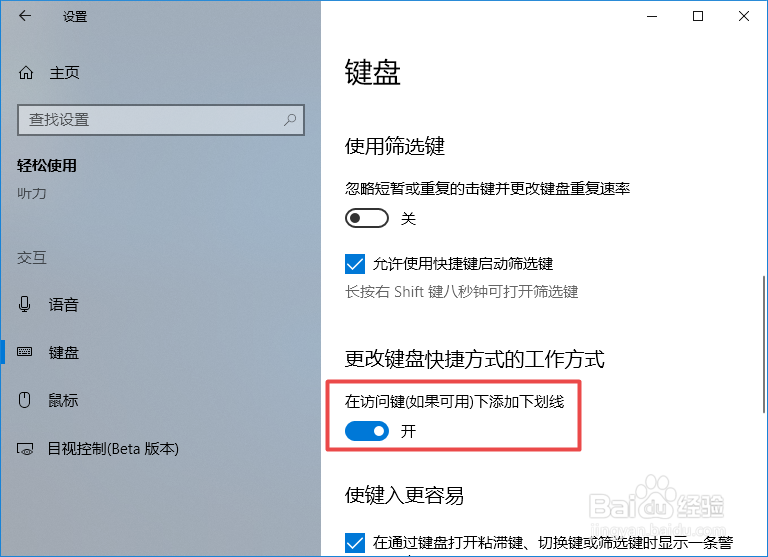
Task: Select the 鼠标 mouse icon
Action: (24, 400)
